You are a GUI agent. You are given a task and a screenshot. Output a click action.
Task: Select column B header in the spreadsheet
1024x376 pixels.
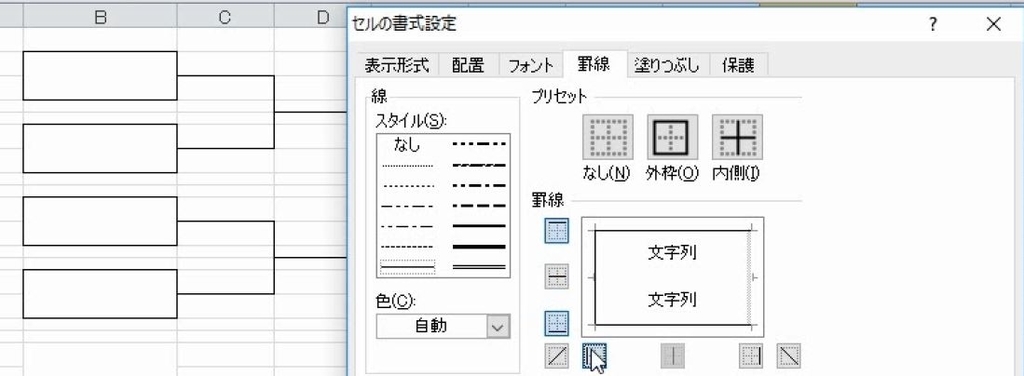[x=100, y=18]
